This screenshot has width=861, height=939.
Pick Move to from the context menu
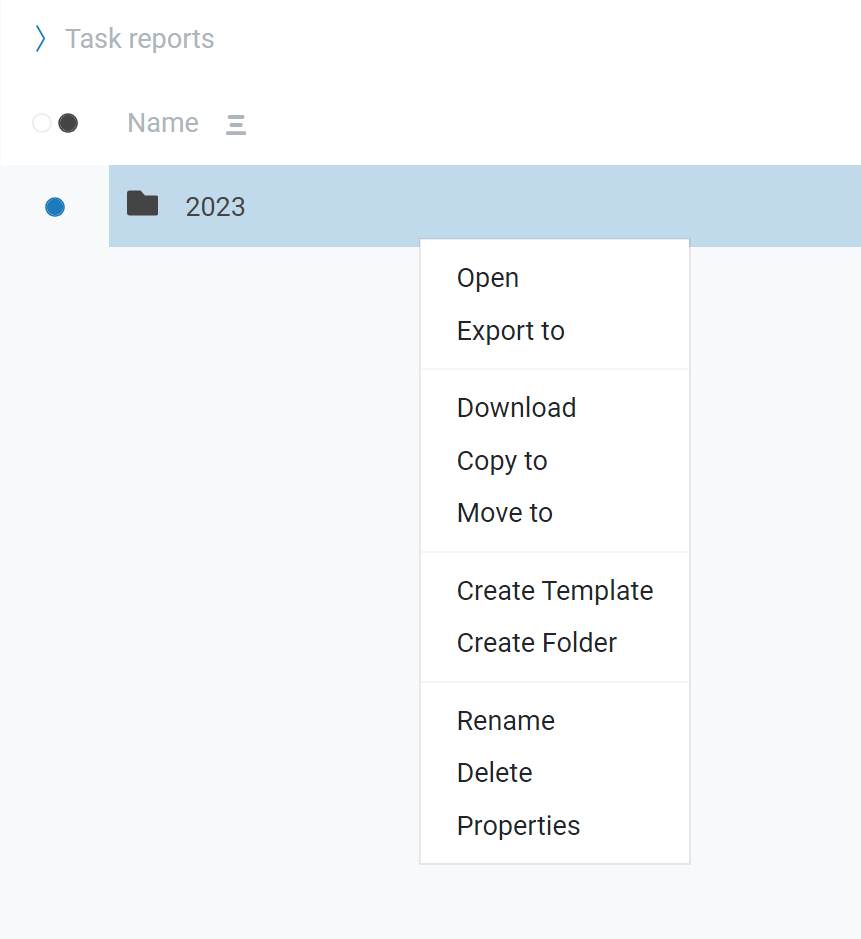click(505, 513)
